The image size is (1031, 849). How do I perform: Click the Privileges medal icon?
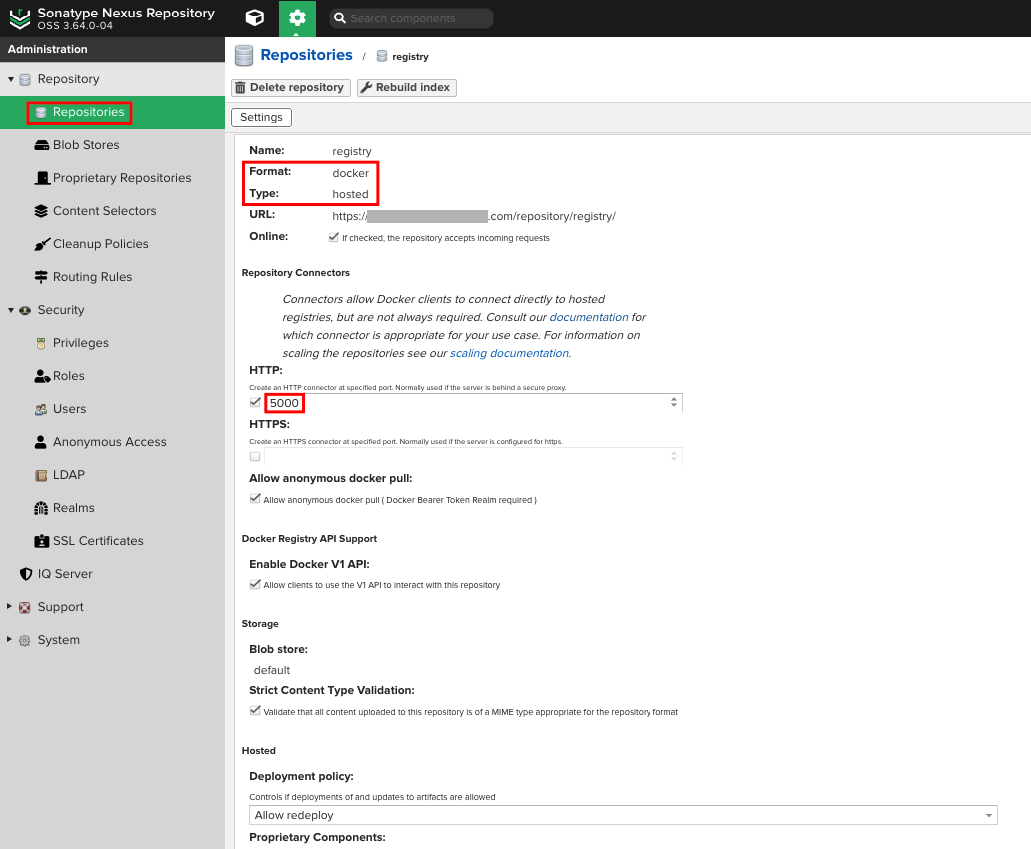coord(41,343)
